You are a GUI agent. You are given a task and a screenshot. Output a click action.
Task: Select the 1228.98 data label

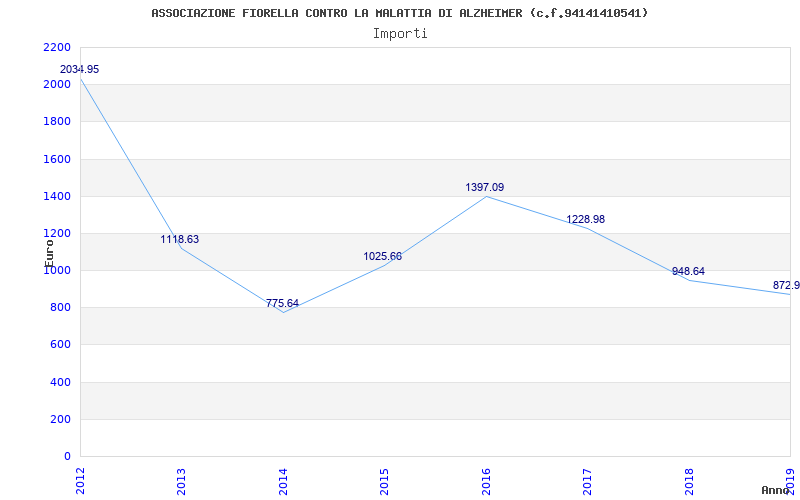[586, 219]
